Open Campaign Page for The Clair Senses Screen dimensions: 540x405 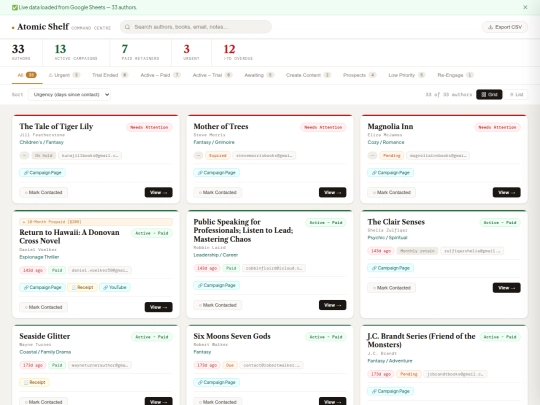(391, 268)
